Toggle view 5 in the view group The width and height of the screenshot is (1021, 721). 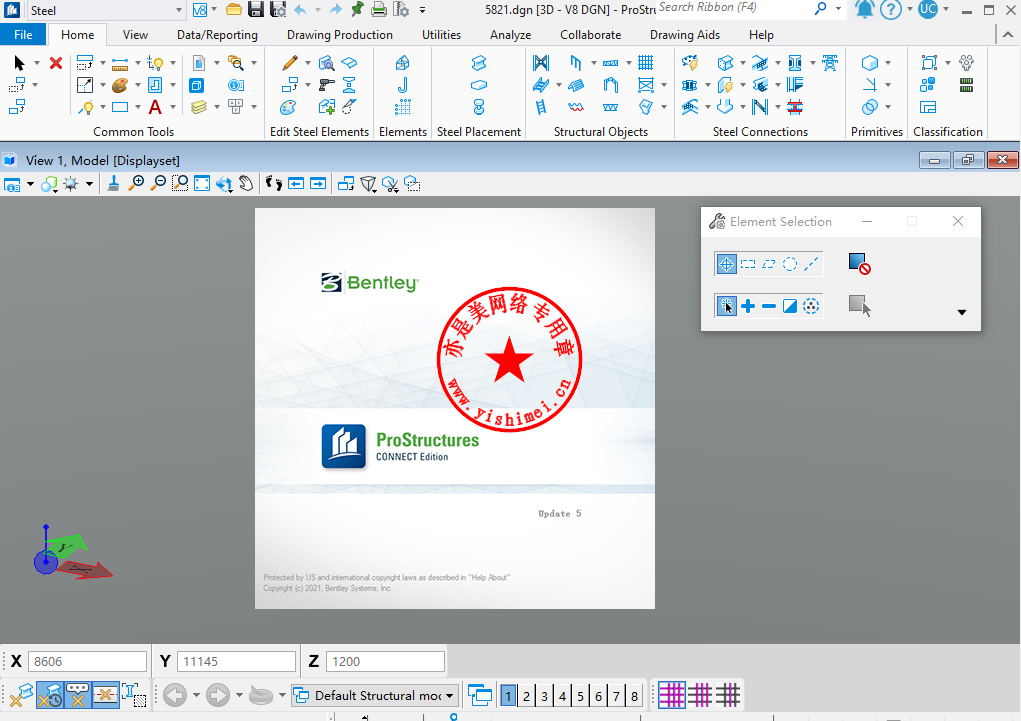click(580, 696)
